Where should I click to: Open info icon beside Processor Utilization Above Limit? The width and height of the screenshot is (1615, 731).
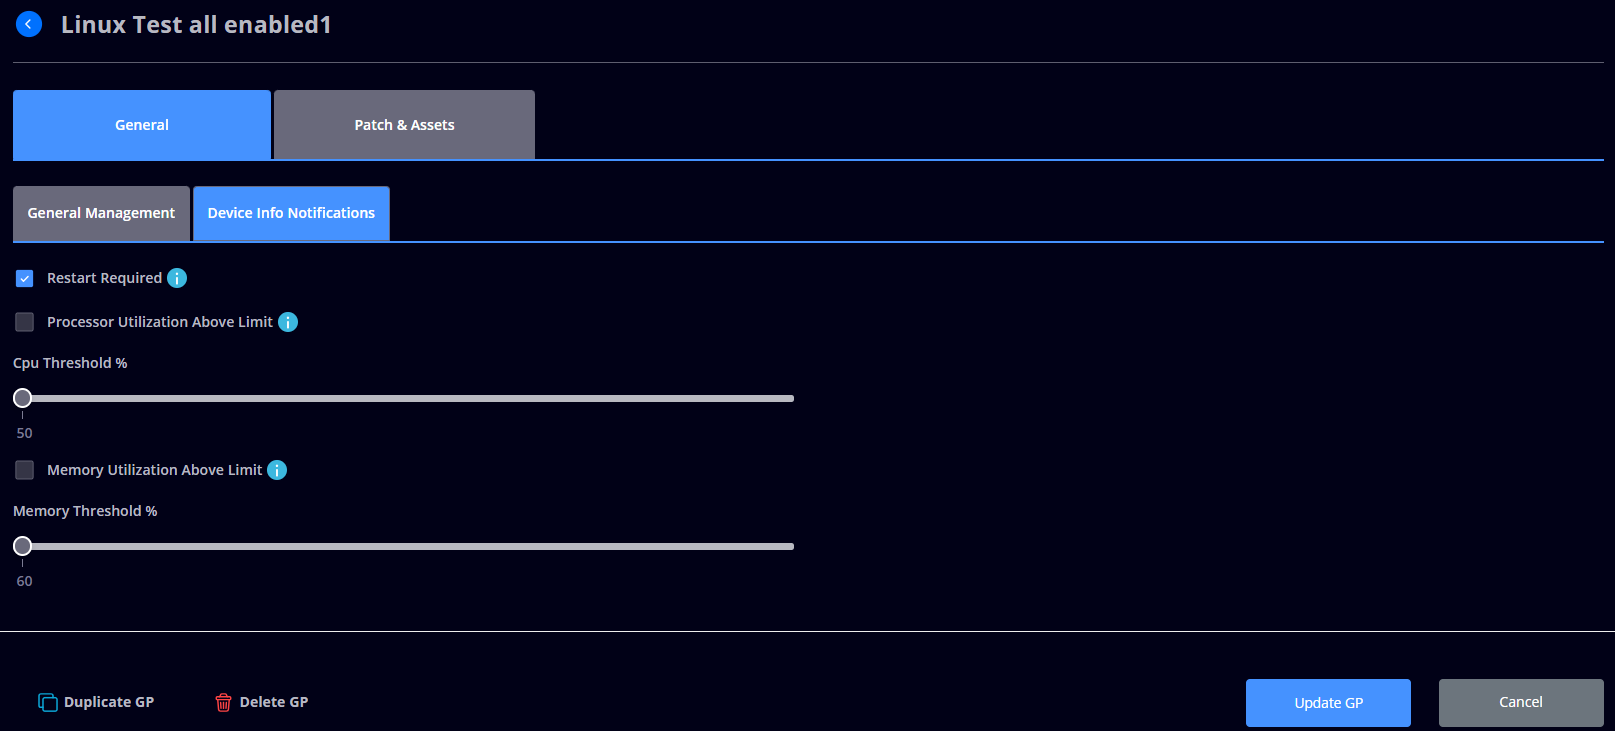[288, 322]
